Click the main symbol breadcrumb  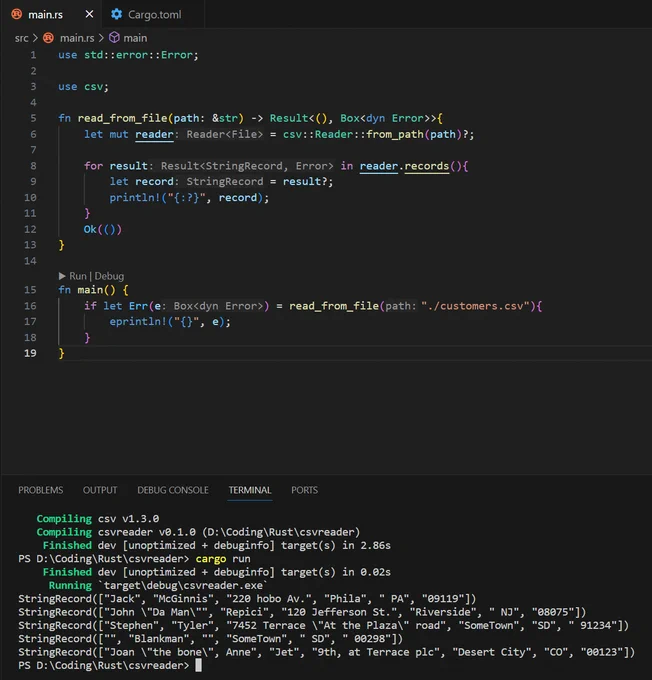point(135,38)
